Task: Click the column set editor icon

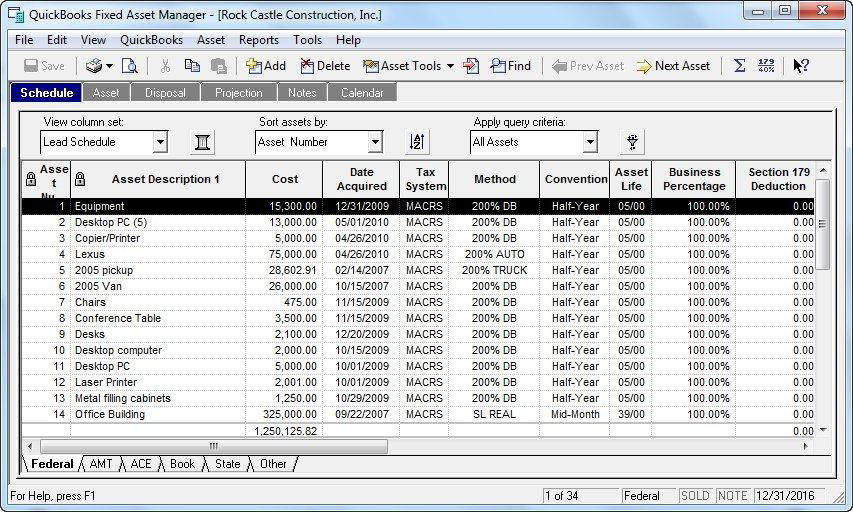Action: click(x=202, y=142)
